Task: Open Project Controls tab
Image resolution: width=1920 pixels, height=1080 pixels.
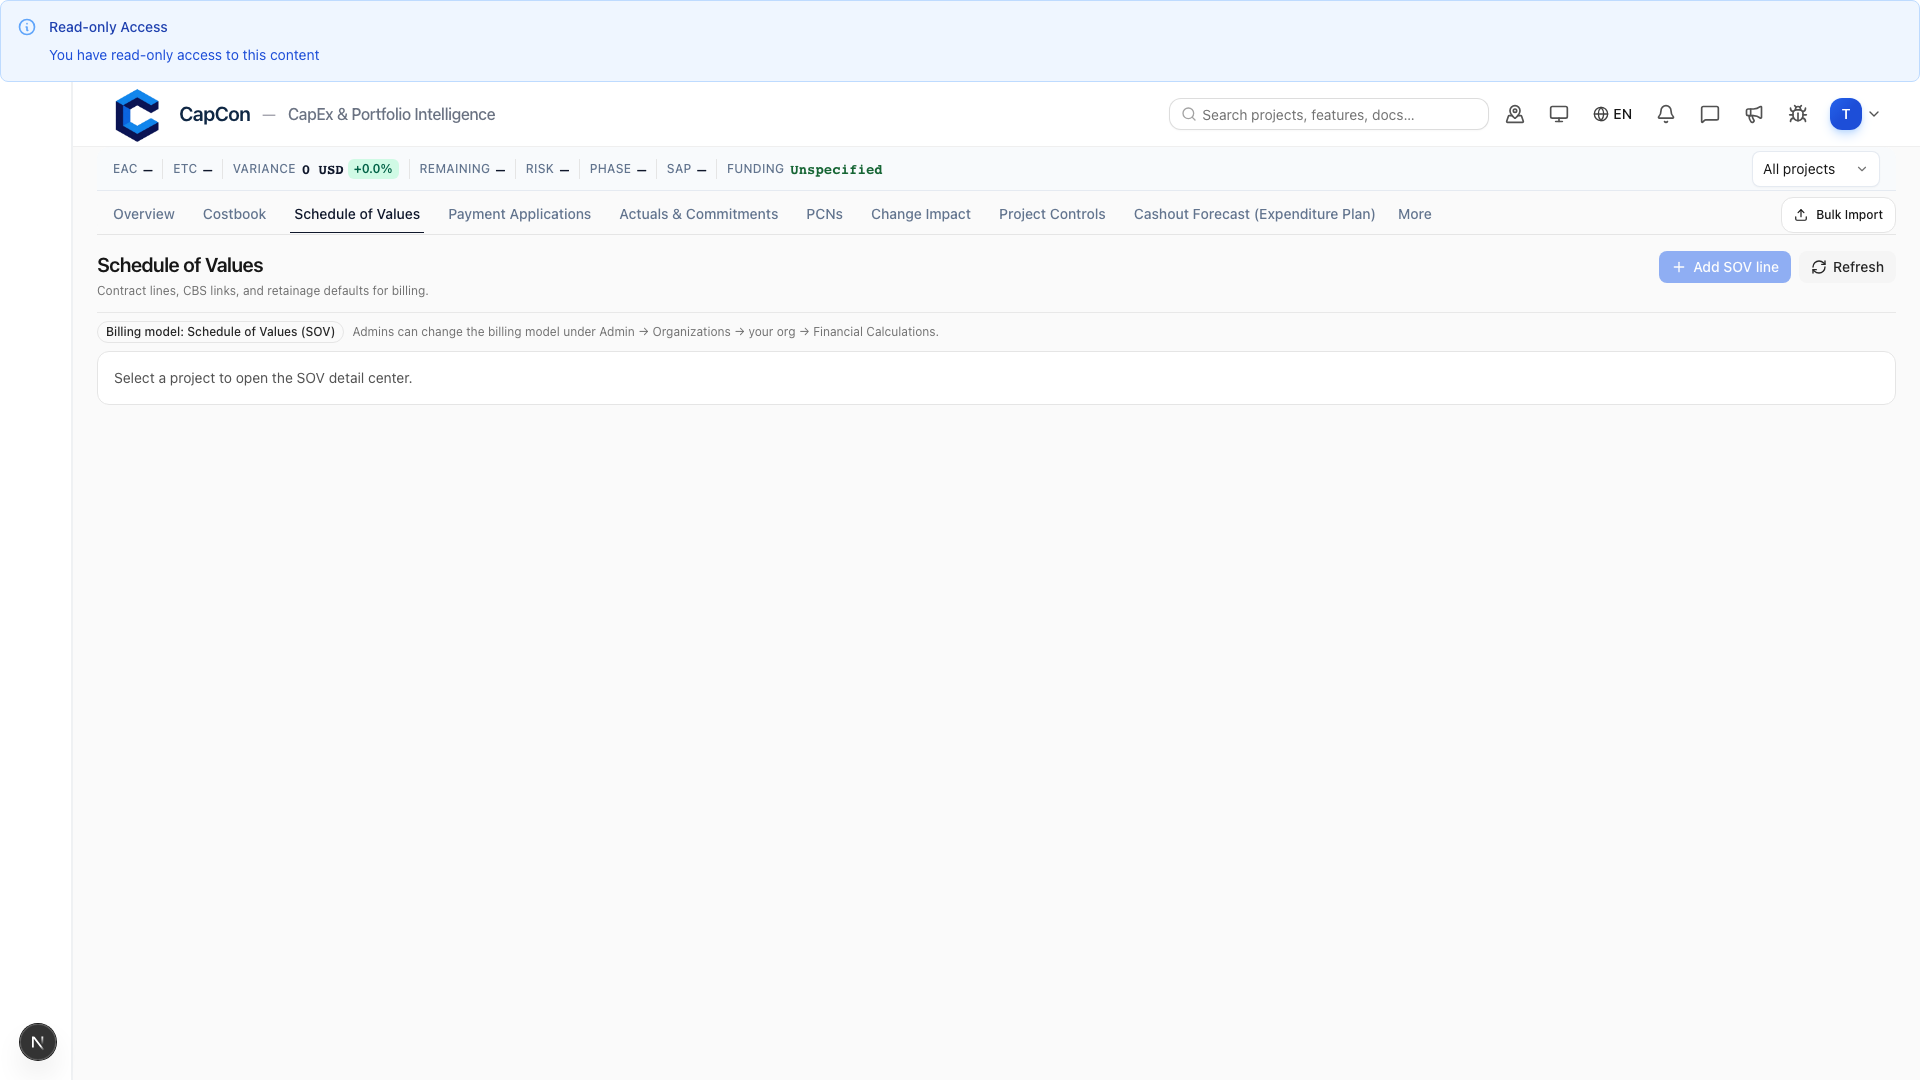Action: (x=1052, y=214)
